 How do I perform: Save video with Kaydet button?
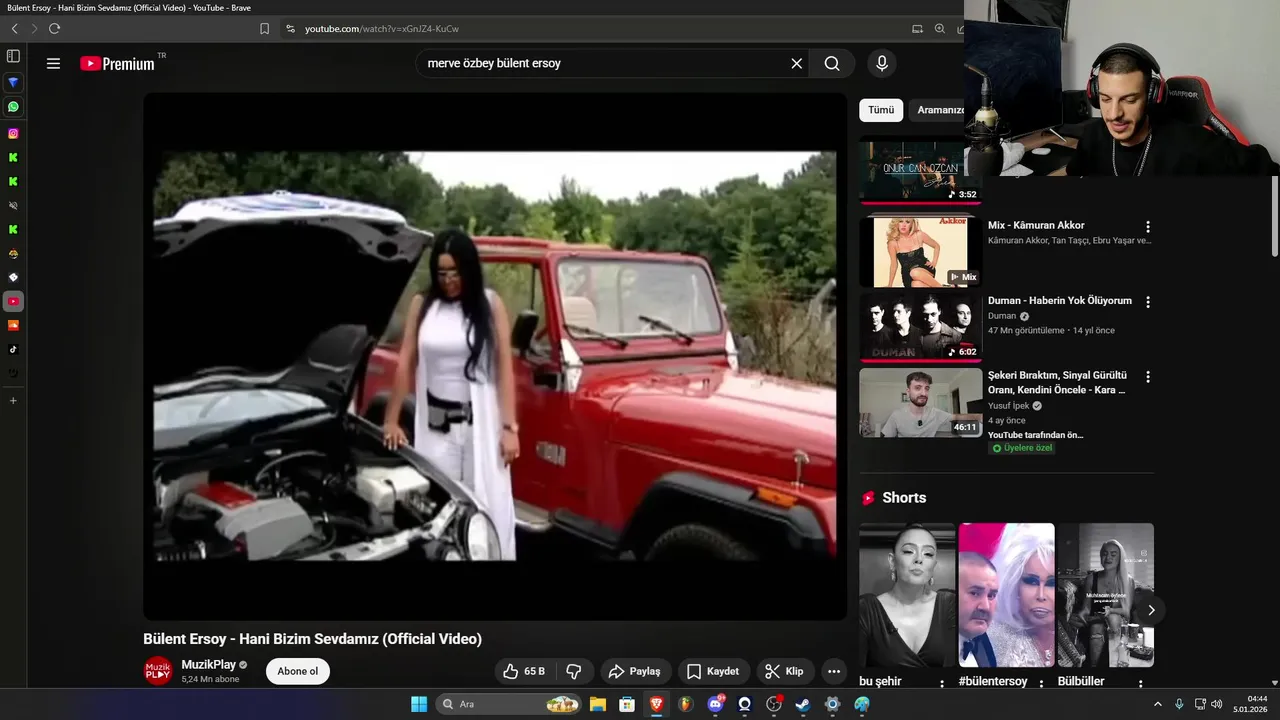[713, 671]
